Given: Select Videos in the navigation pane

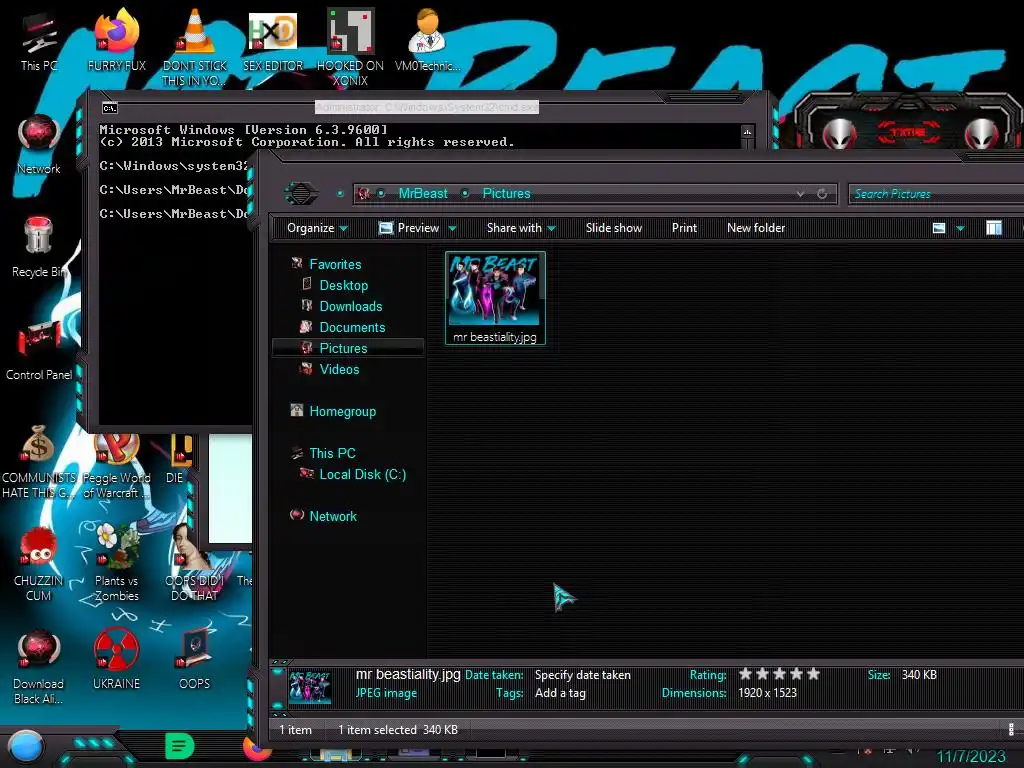Looking at the screenshot, I should [339, 369].
